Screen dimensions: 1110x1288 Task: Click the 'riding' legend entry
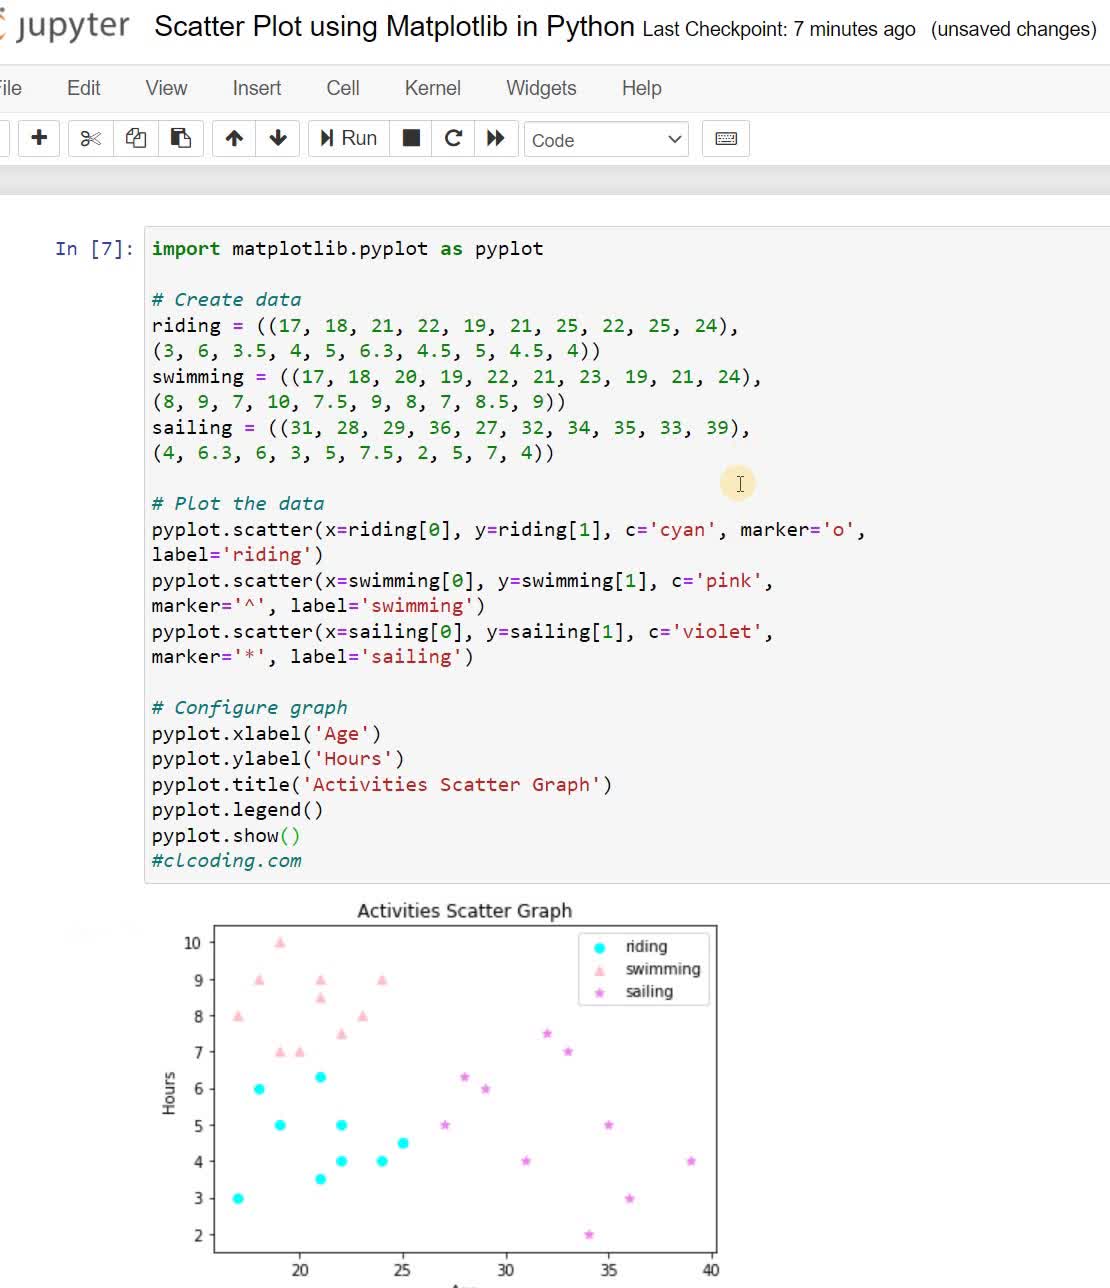pos(646,946)
